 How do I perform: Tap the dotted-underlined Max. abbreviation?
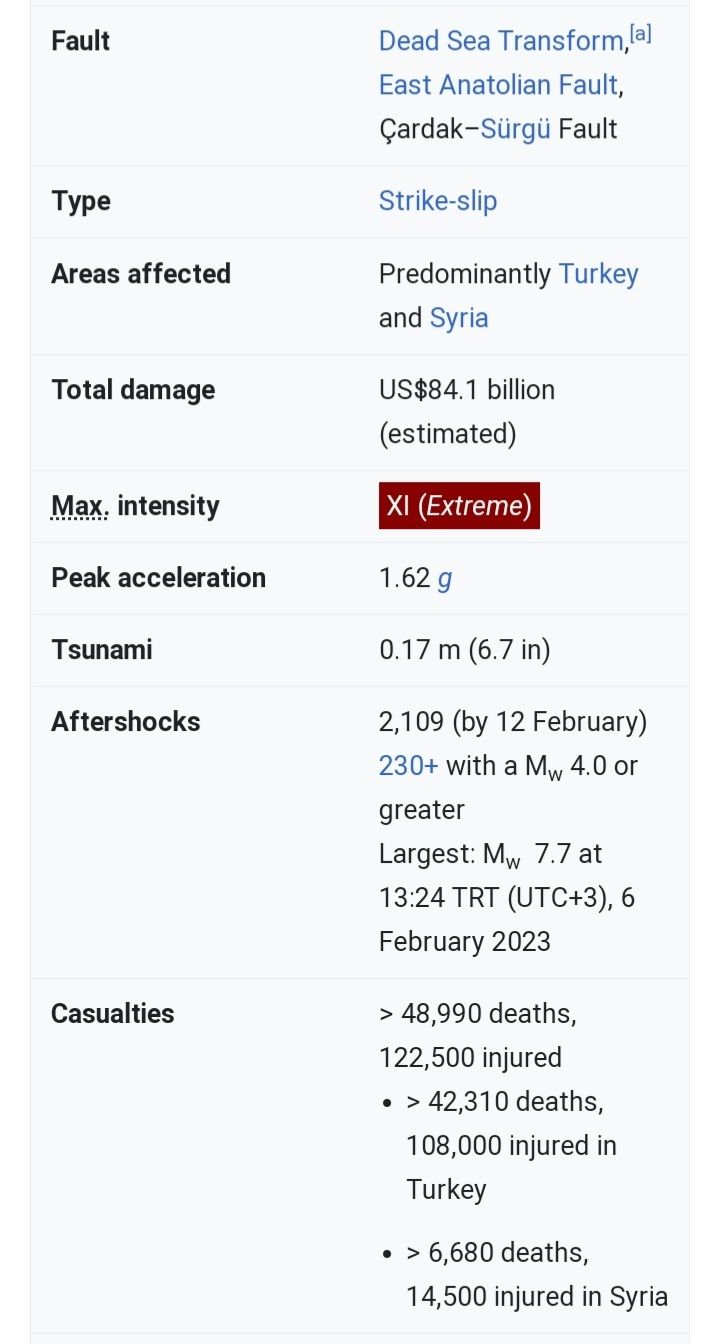[79, 506]
